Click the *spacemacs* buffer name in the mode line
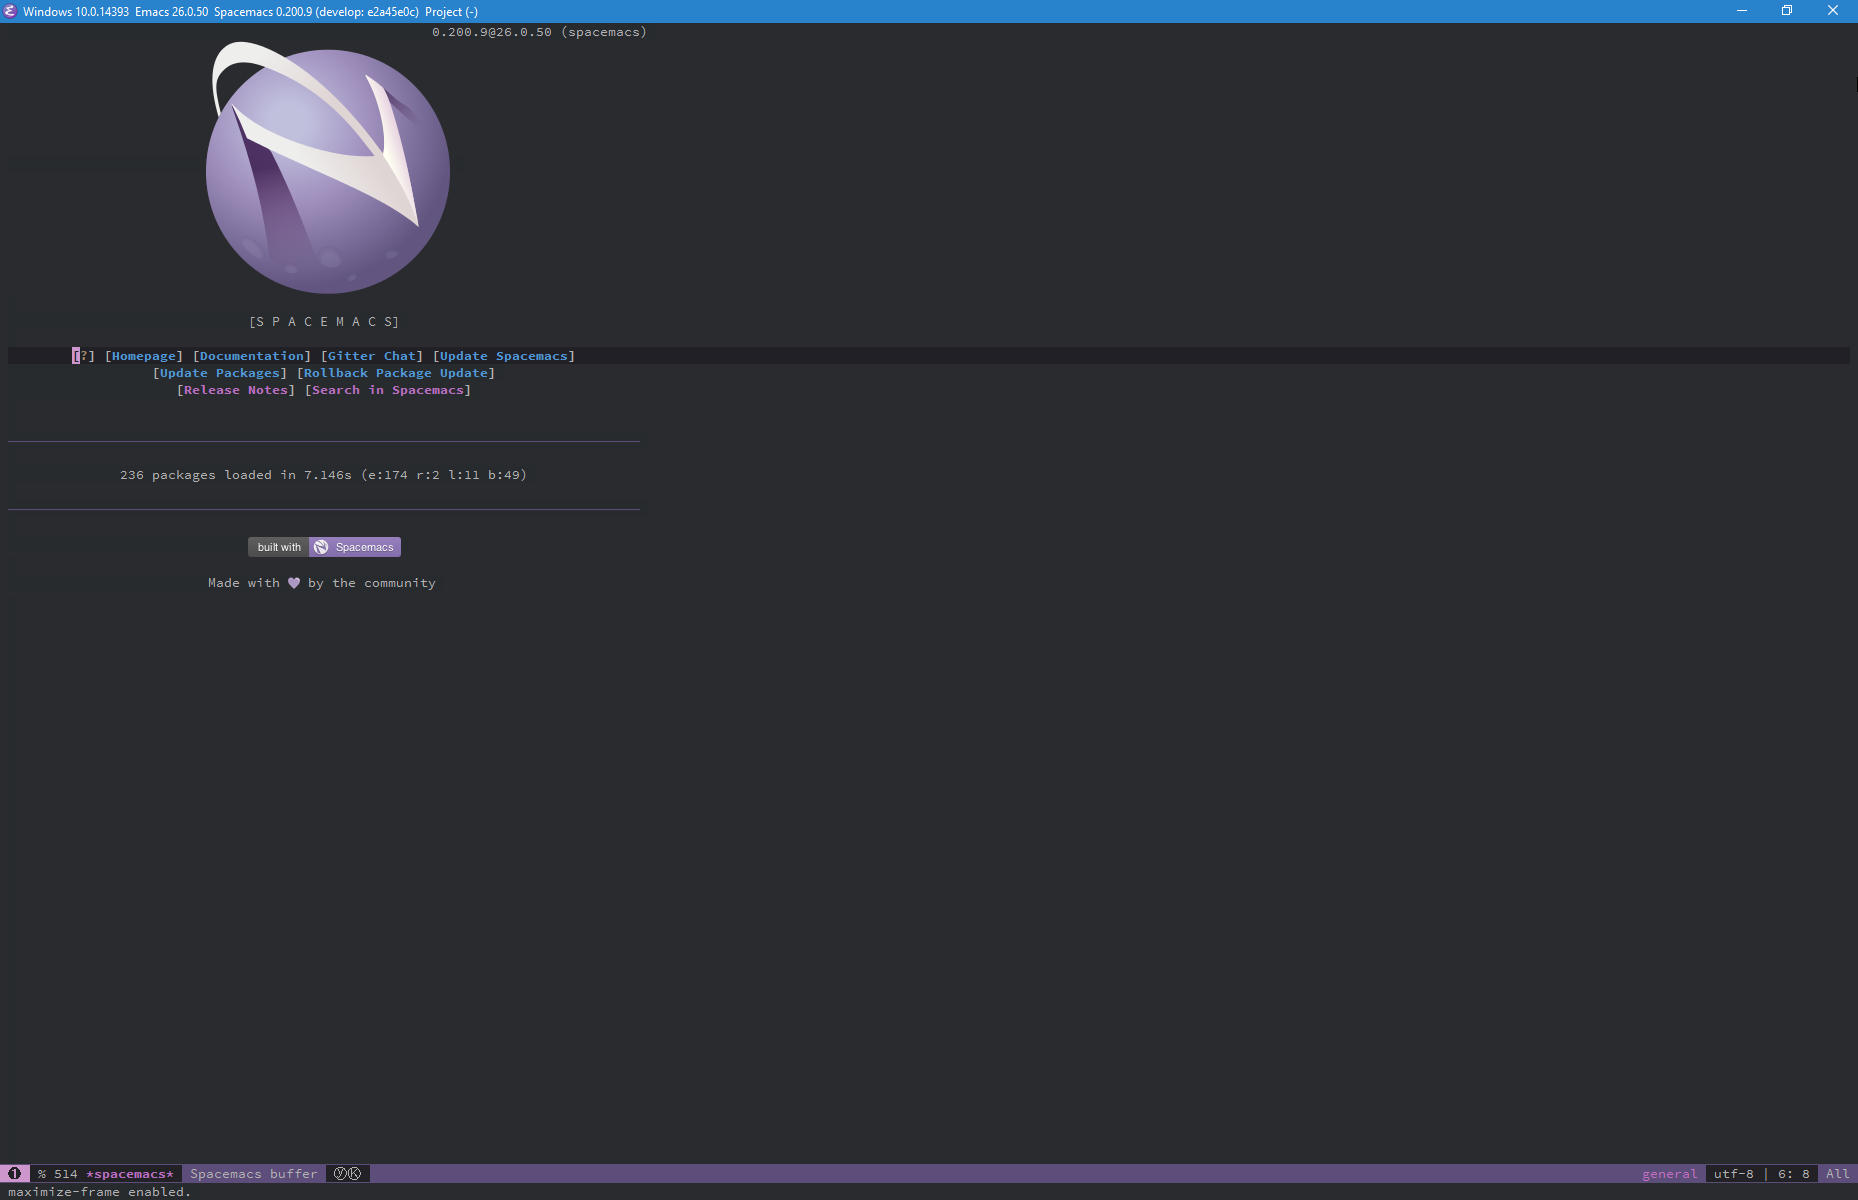 point(128,1173)
